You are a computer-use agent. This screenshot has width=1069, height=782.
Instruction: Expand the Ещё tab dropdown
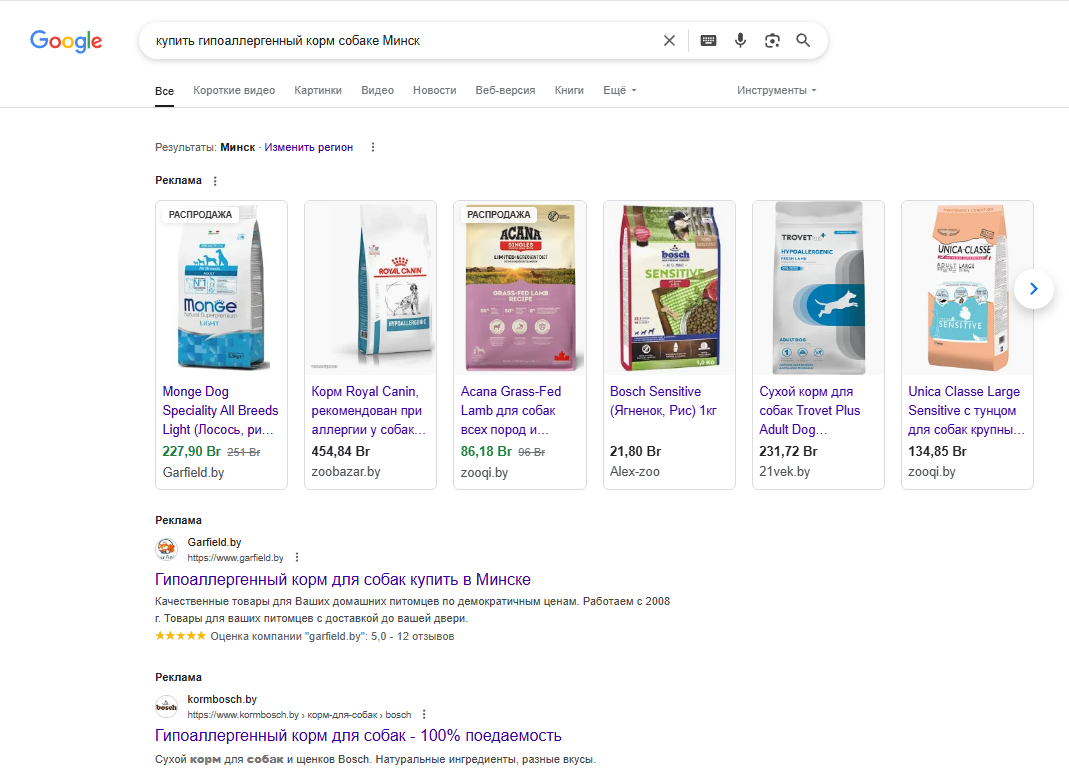coord(620,90)
